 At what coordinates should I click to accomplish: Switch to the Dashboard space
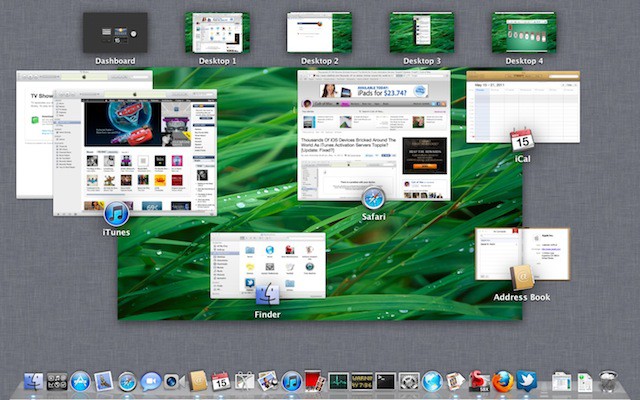tap(115, 33)
